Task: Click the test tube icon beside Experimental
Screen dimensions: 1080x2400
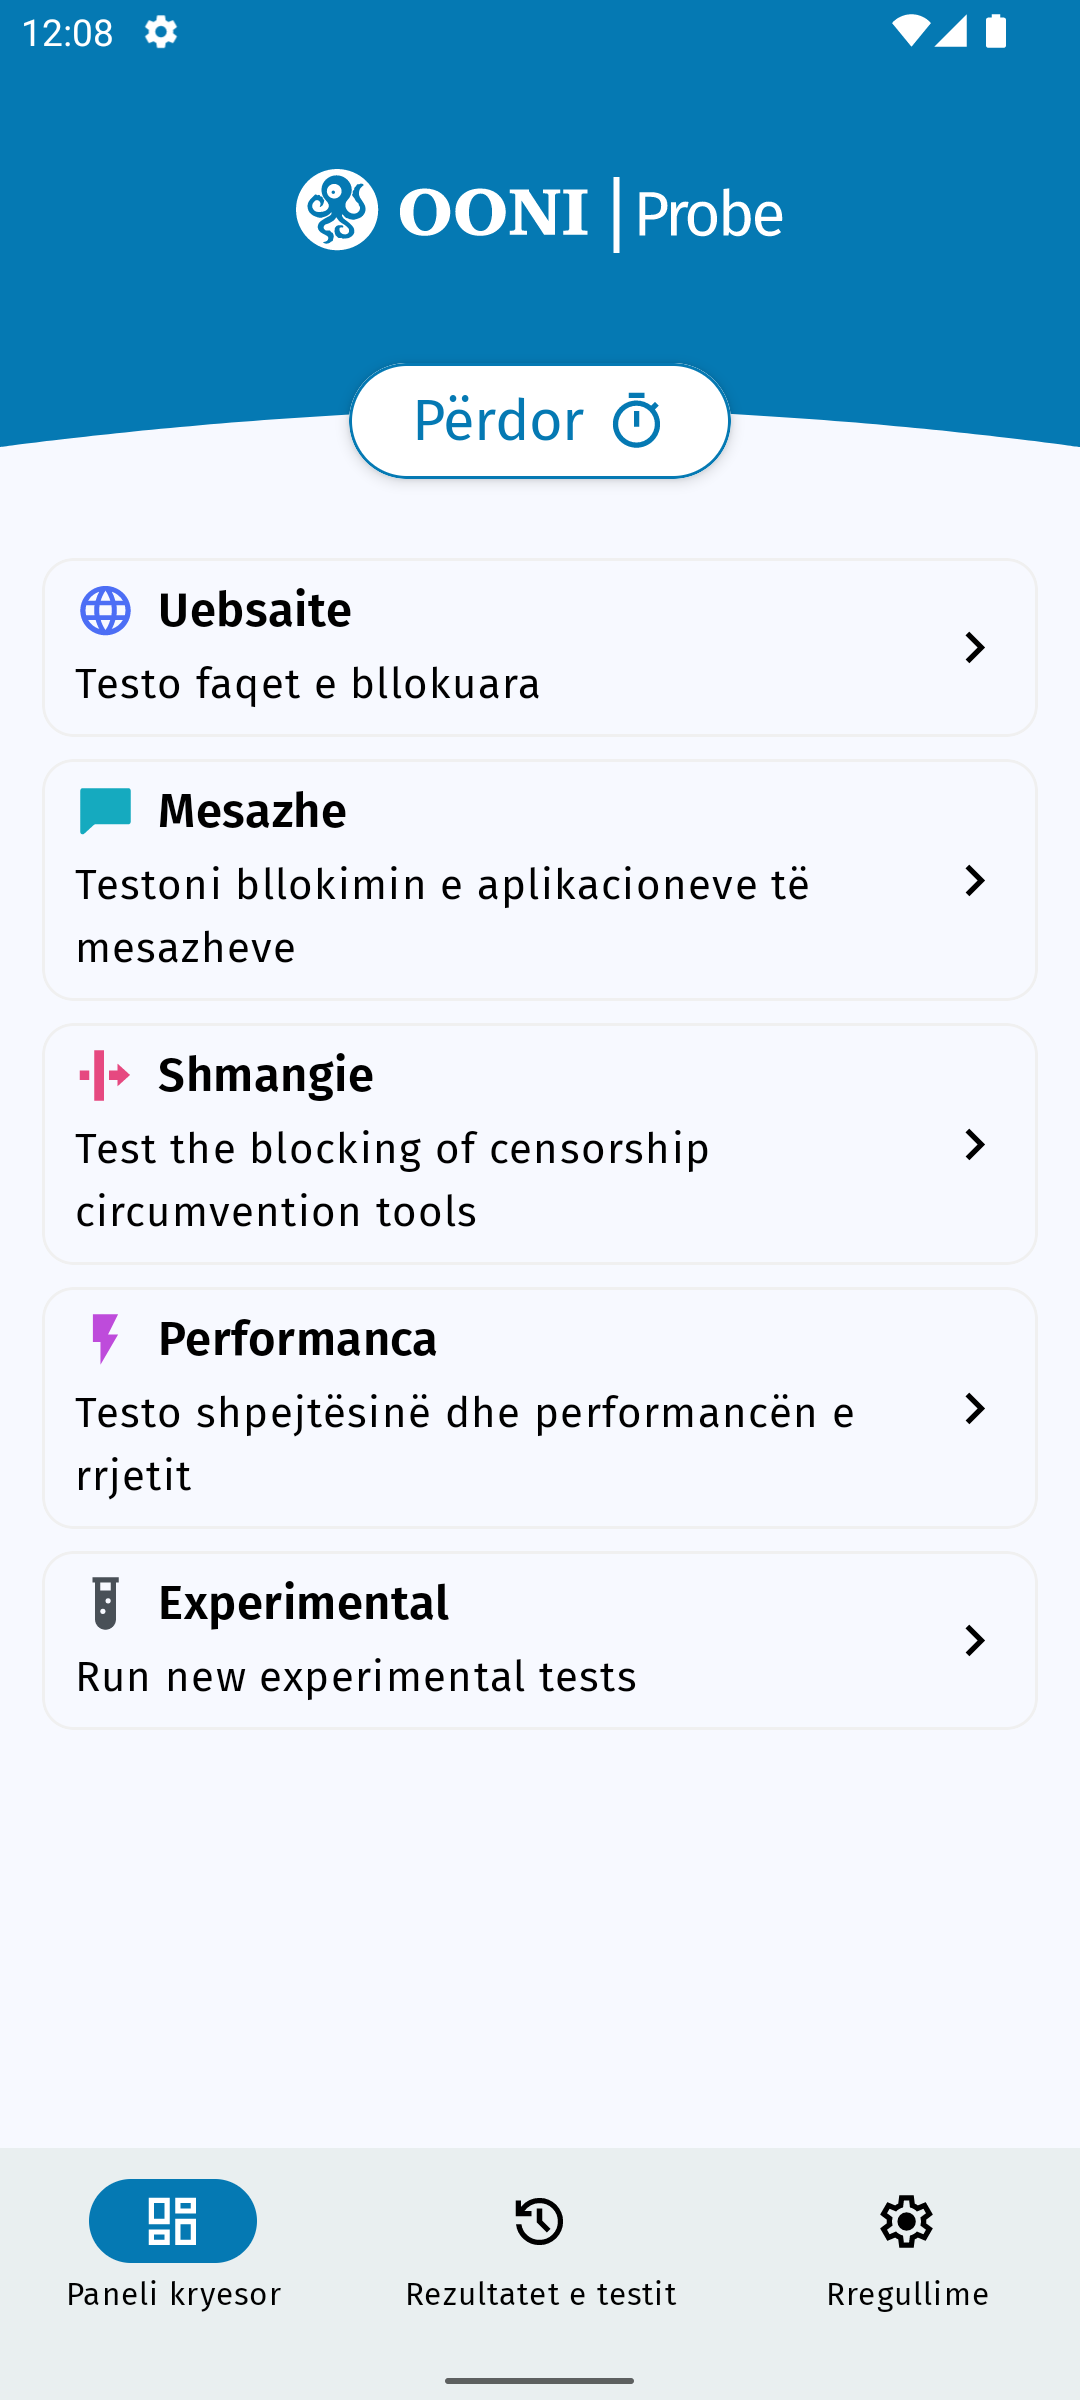Action: coord(105,1603)
